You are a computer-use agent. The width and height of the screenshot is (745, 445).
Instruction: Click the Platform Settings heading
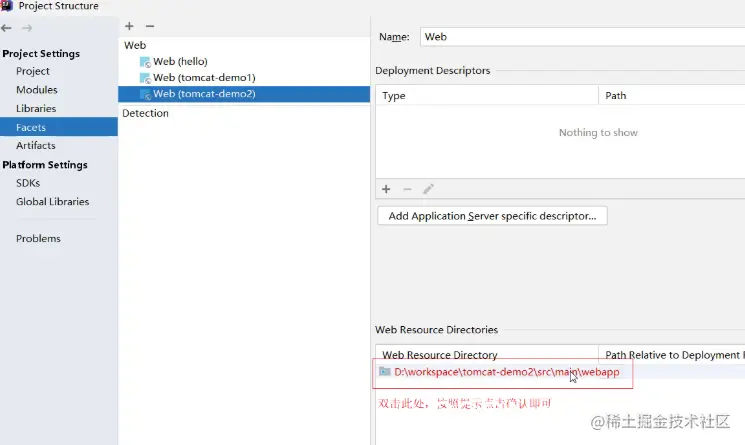point(45,165)
